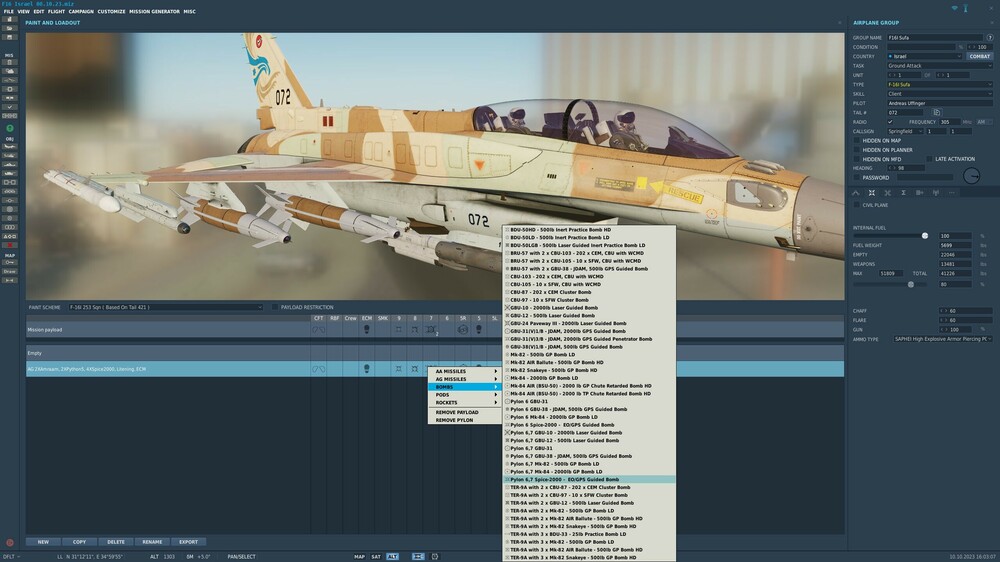
Task: Open the Ammo Type dropdown
Action: pyautogui.click(x=943, y=339)
